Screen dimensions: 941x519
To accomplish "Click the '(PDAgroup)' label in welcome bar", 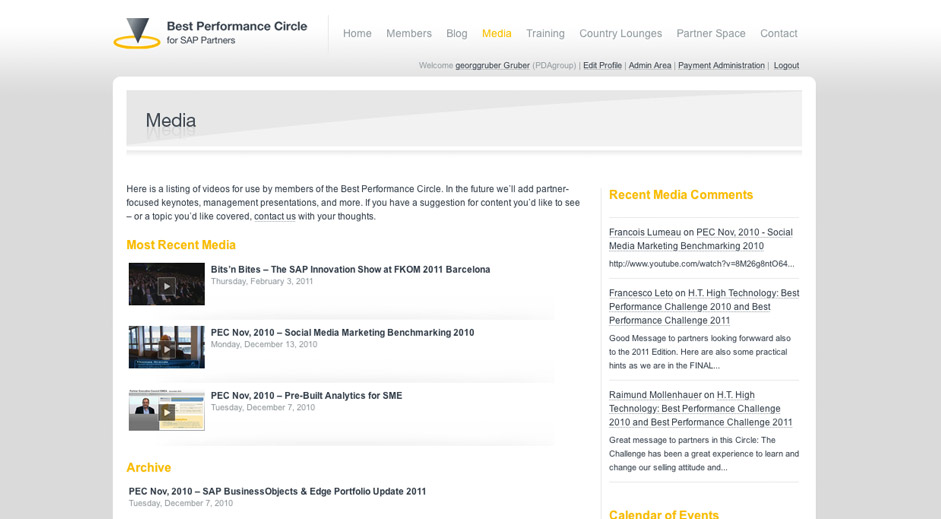I will pos(554,65).
